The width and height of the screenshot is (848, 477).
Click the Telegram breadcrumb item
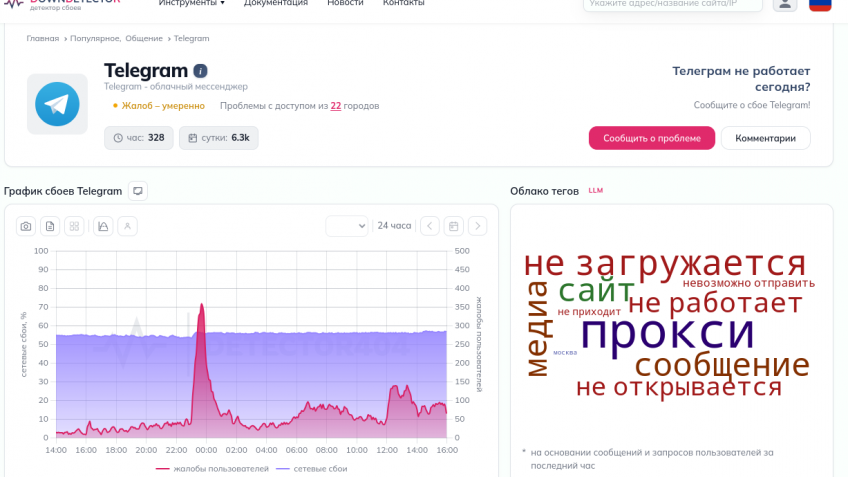191,38
